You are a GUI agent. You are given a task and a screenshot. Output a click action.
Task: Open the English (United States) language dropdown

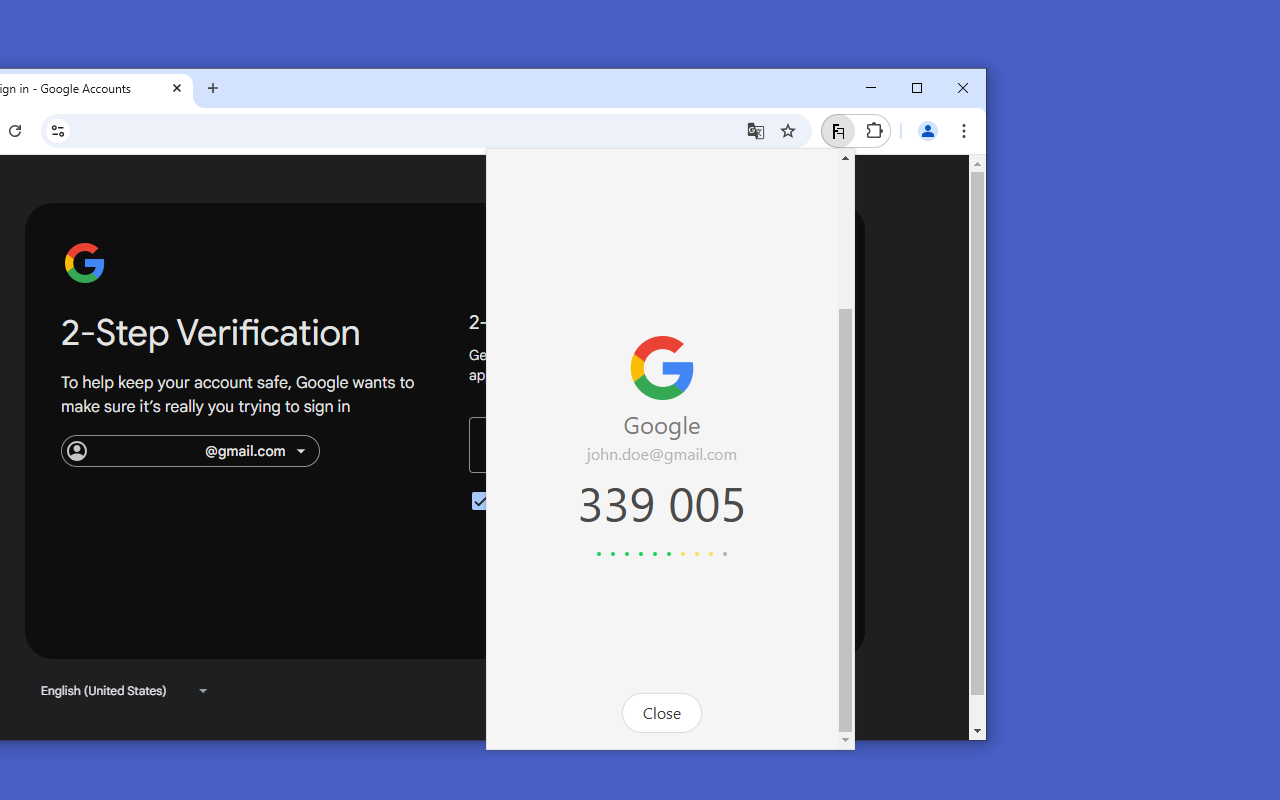pyautogui.click(x=124, y=691)
